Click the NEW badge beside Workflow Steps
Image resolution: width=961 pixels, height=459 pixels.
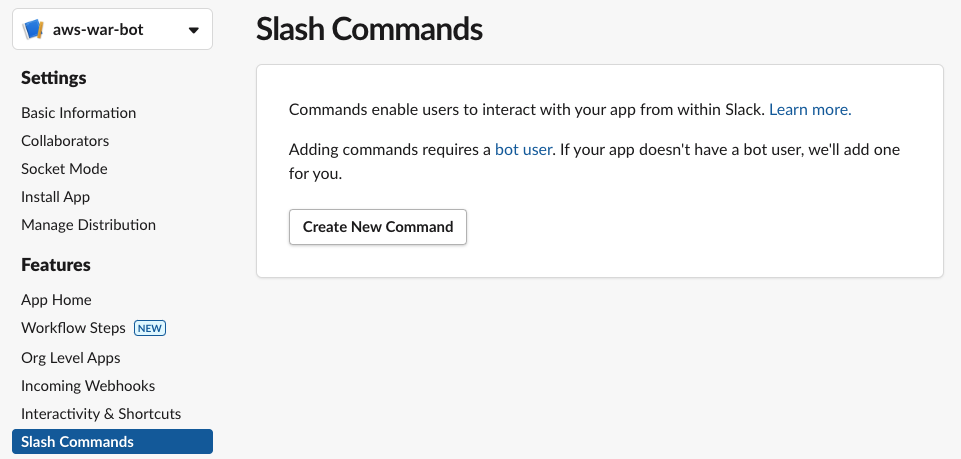(150, 328)
